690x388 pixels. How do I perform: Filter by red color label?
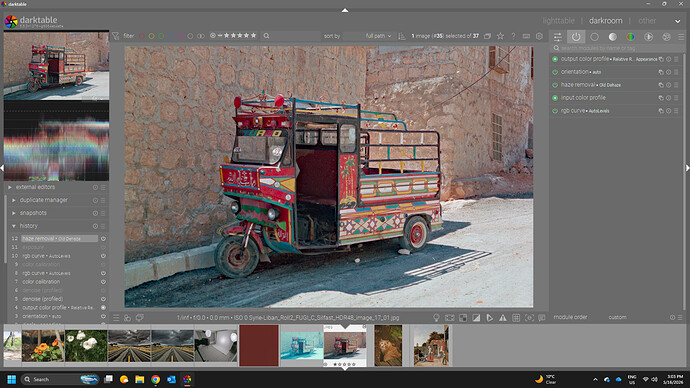coord(142,36)
